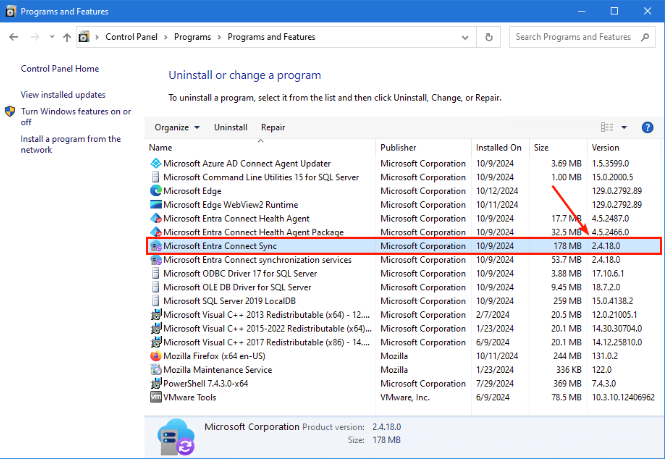Select Visual C++ 2017 Redistributable icon
The width and height of the screenshot is (666, 459).
coord(156,342)
